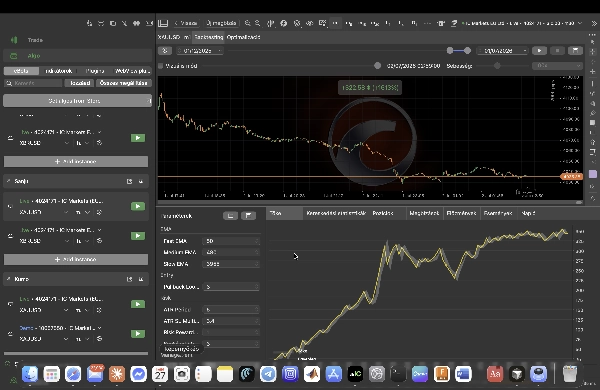Open the Előzmények results tab
Image resolution: width=600 pixels, height=390 pixels.
click(x=462, y=214)
